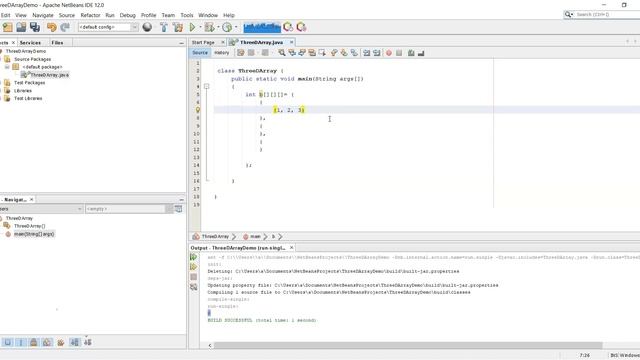Image resolution: width=640 pixels, height=360 pixels.
Task: Open the Edit menu
Action: [x=5, y=15]
